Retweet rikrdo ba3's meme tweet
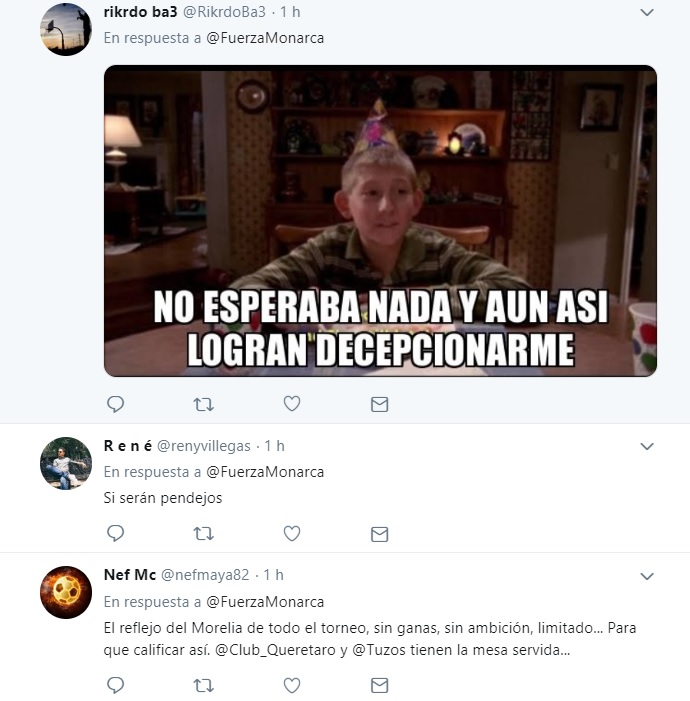 (x=203, y=405)
